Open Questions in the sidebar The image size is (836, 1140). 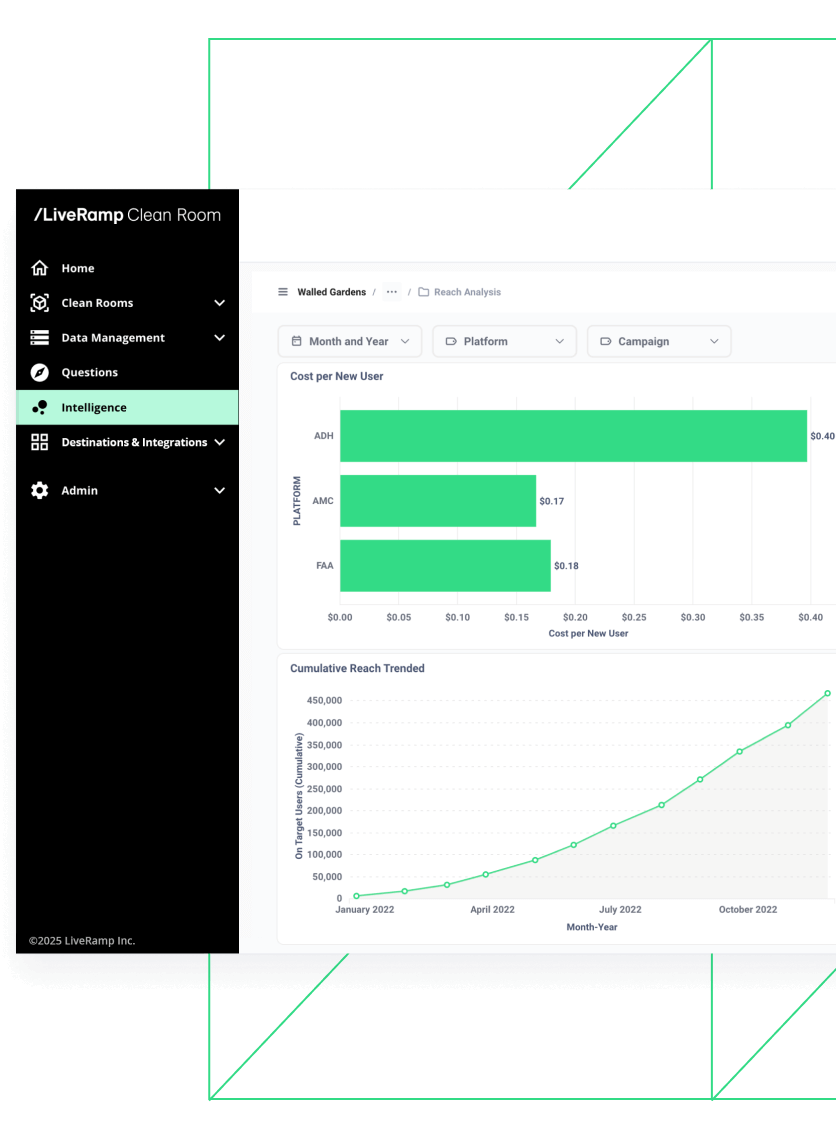click(x=127, y=372)
